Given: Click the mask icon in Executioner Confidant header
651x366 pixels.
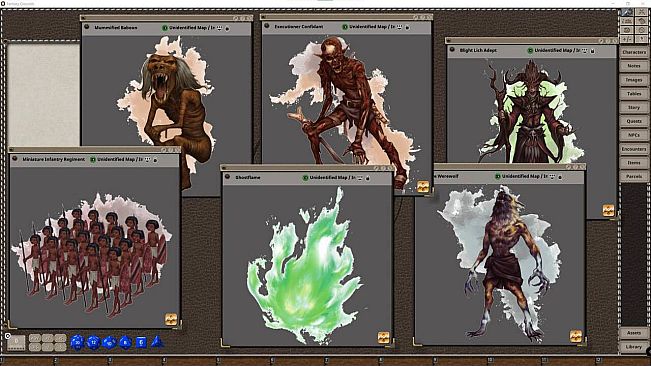Looking at the screenshot, I should click(400, 27).
